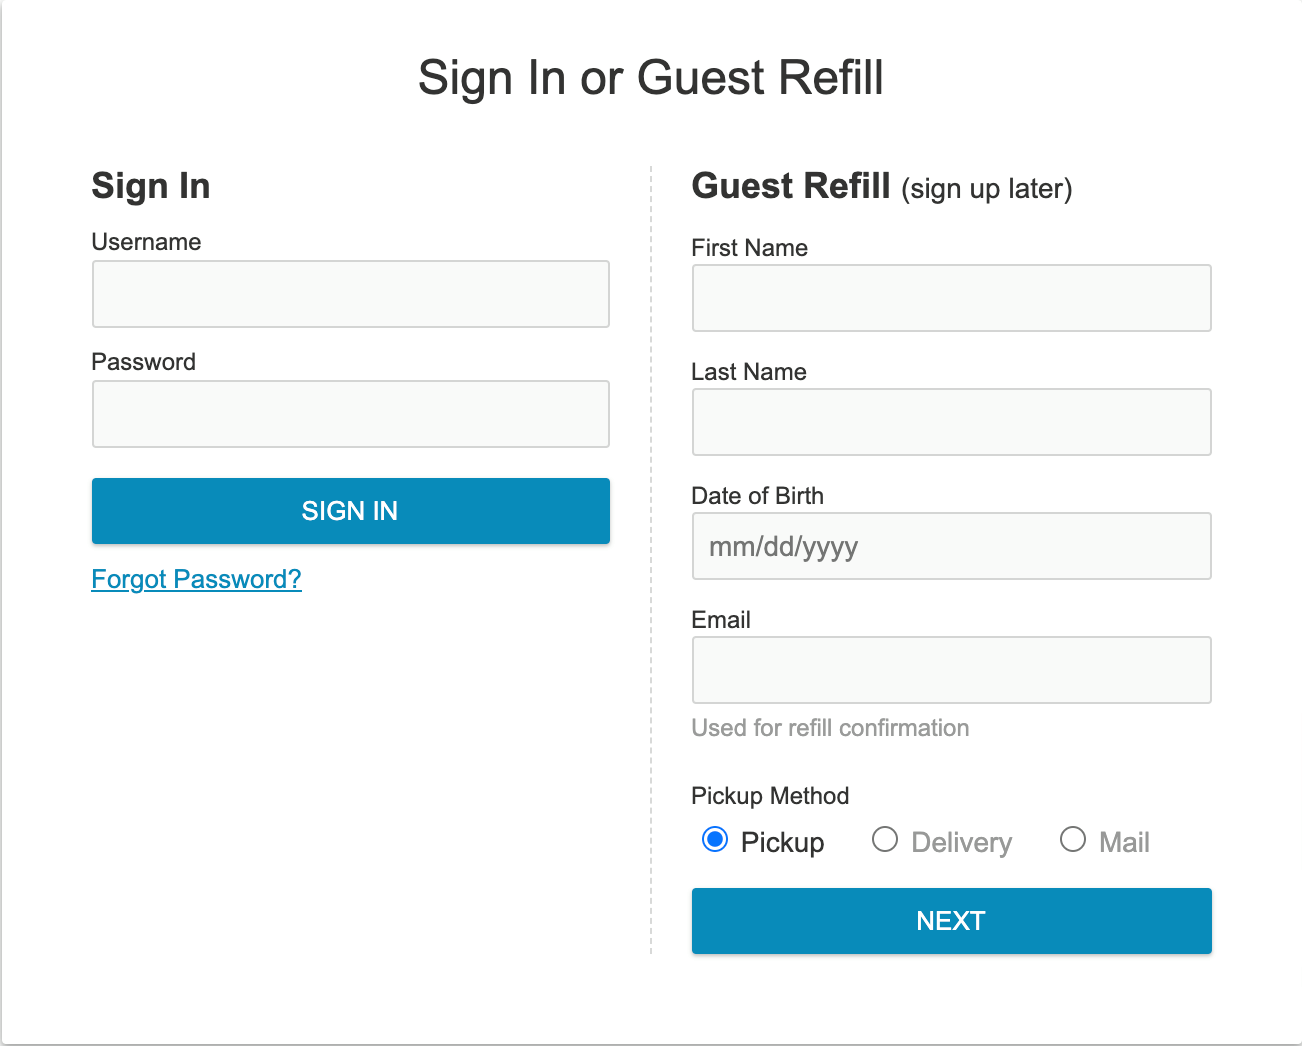Click the "Used for refill confirmation" hint
Image resolution: width=1302 pixels, height=1046 pixels.
pyautogui.click(x=830, y=728)
